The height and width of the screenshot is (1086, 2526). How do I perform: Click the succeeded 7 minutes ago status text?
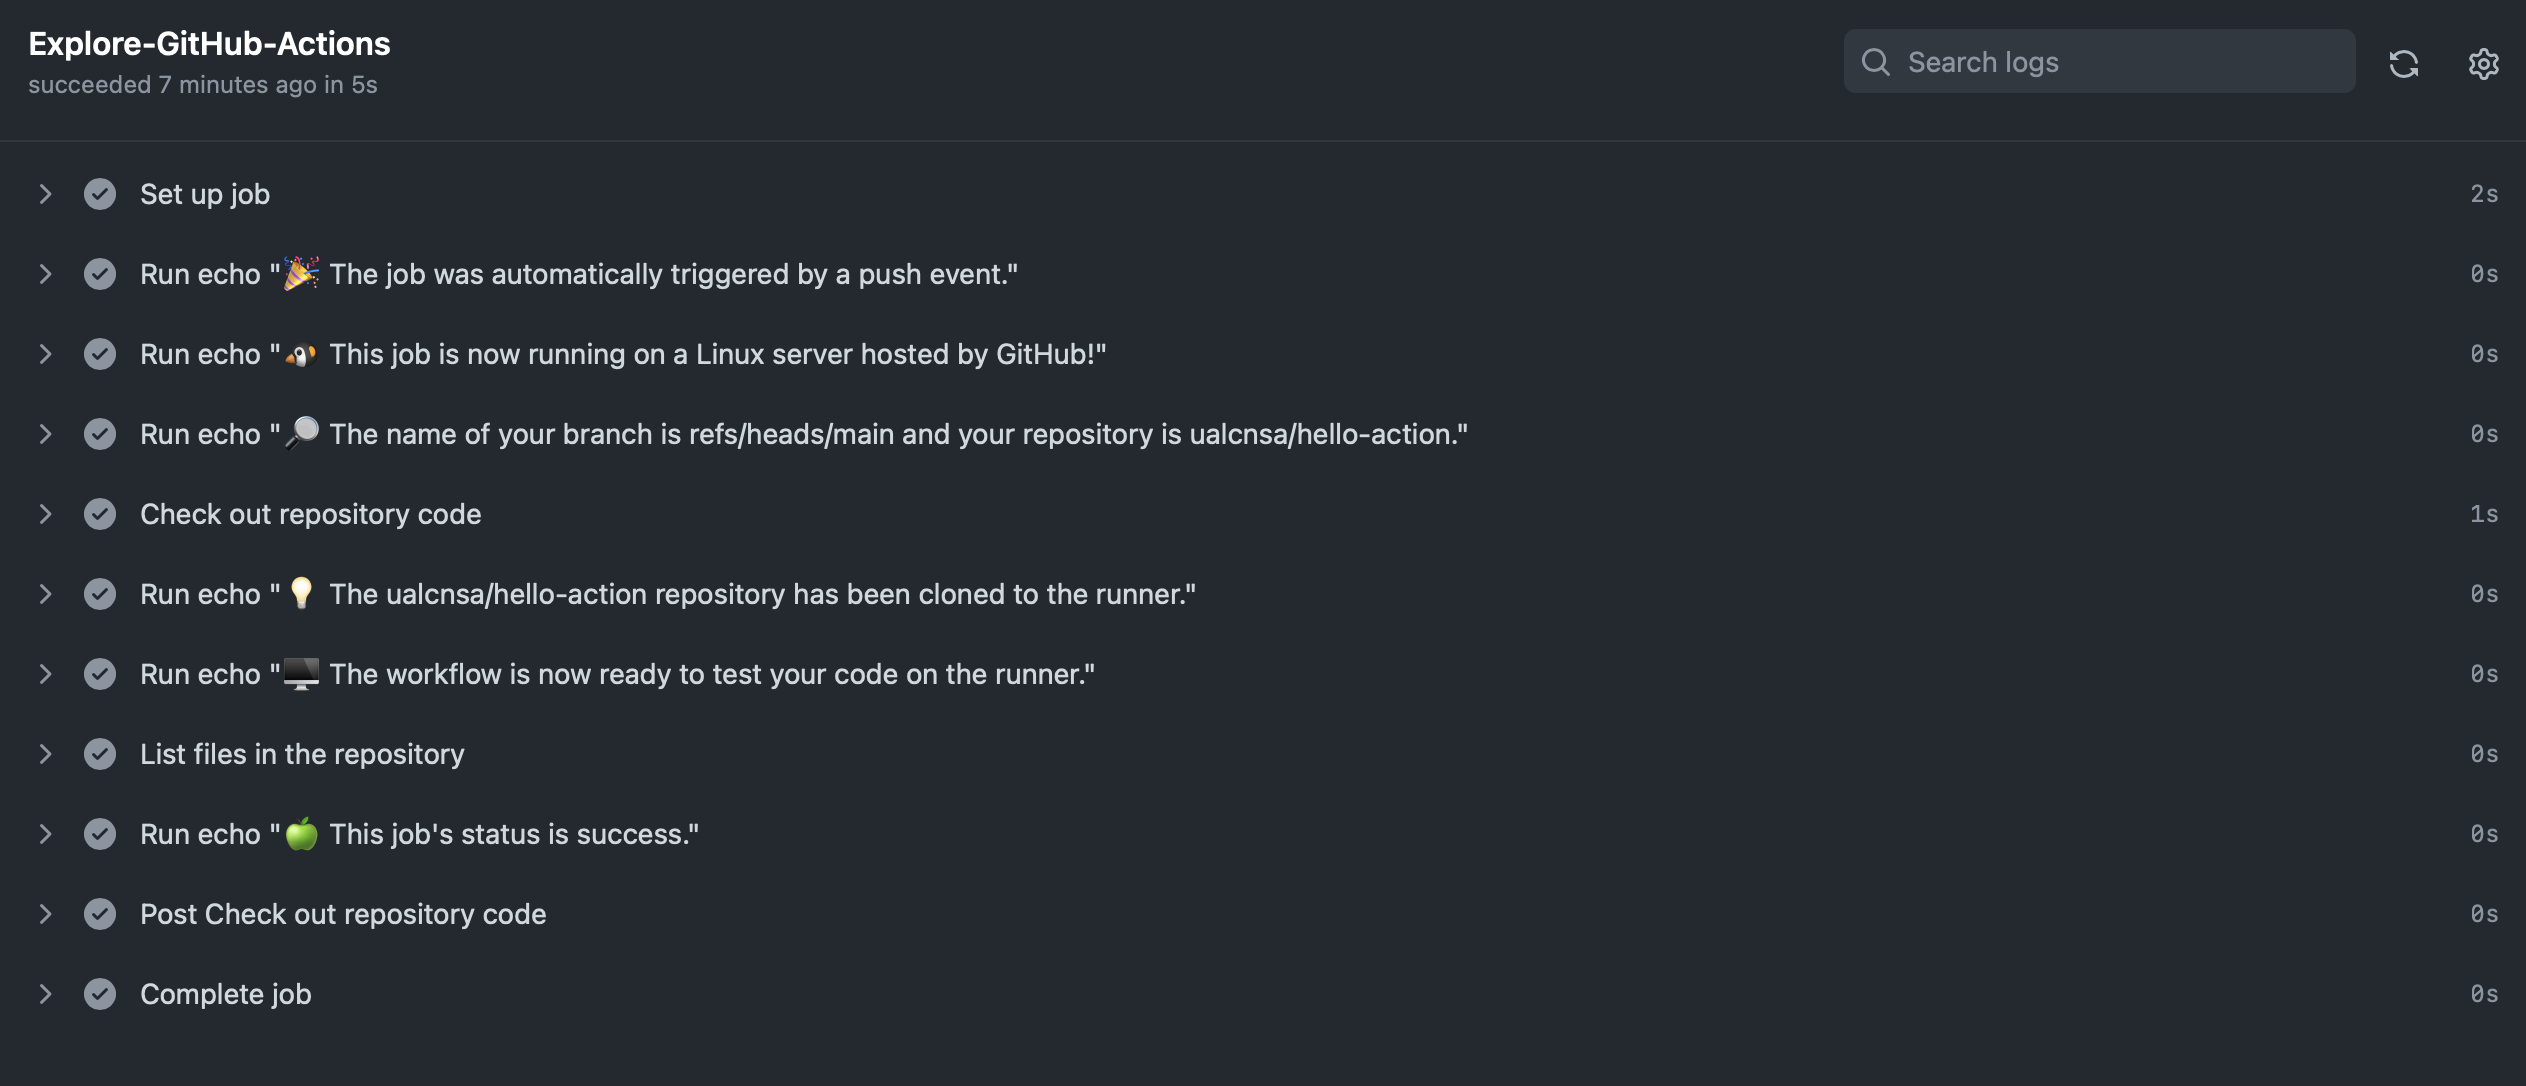204,85
